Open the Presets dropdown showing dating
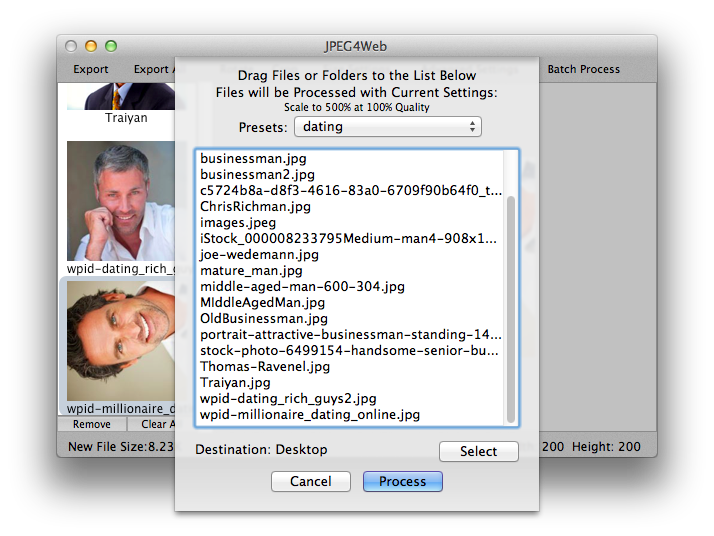The height and width of the screenshot is (536, 714). click(x=388, y=127)
